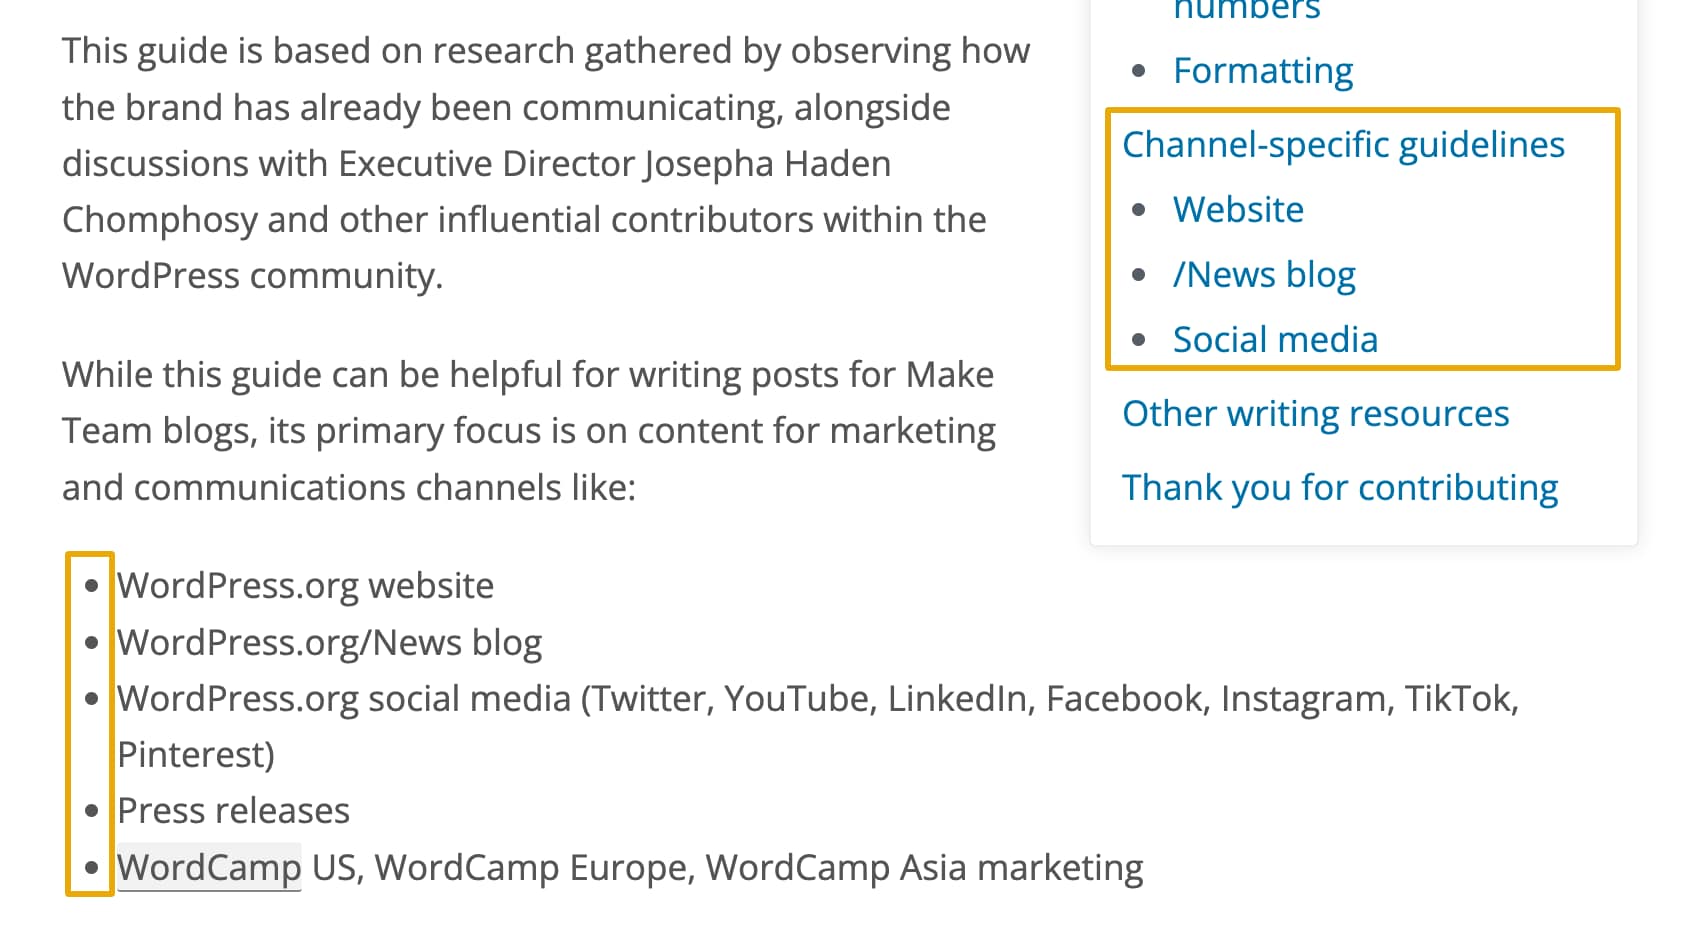The width and height of the screenshot is (1700, 932).
Task: Open the Formatting link in table of contents
Action: coord(1262,71)
